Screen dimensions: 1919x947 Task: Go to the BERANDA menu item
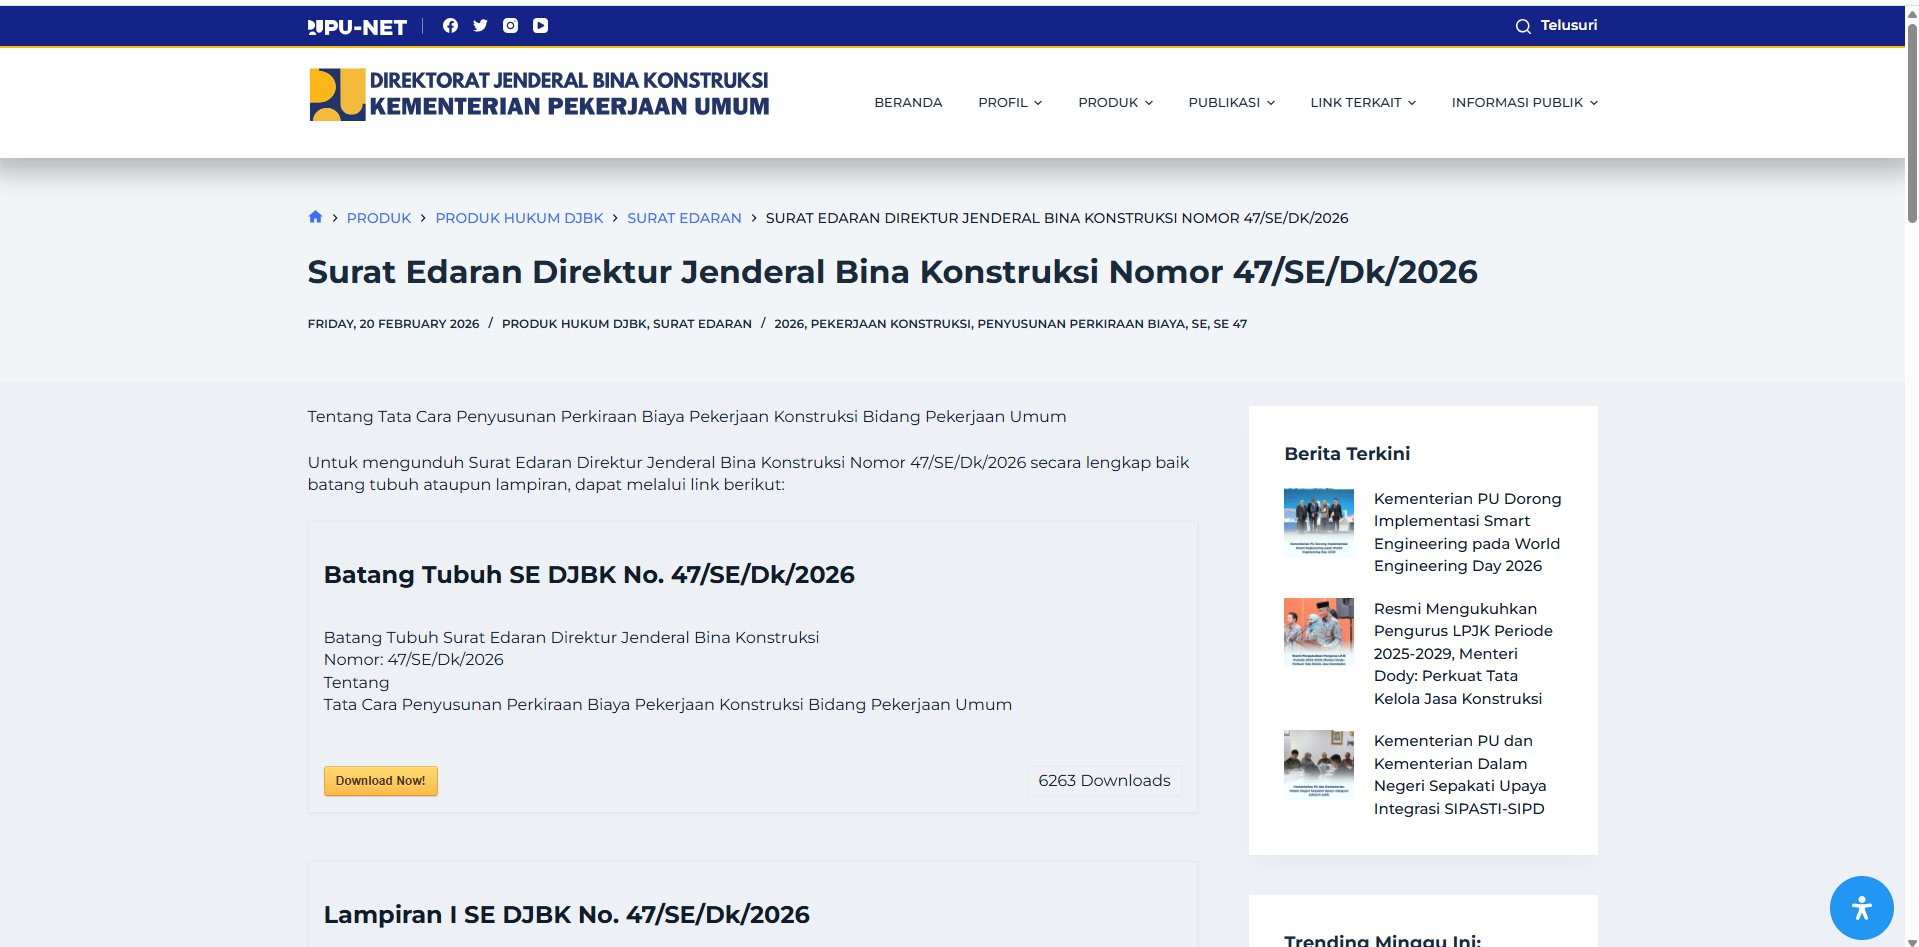(x=908, y=102)
